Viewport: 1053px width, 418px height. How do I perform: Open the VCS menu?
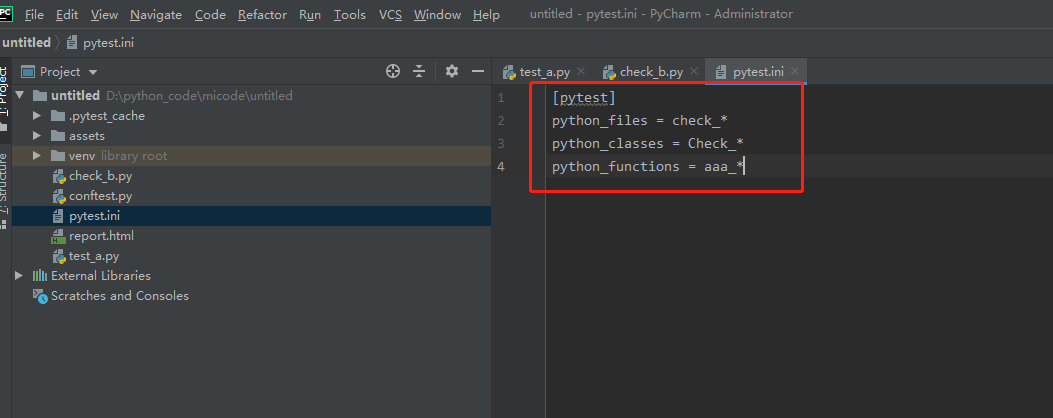[390, 14]
